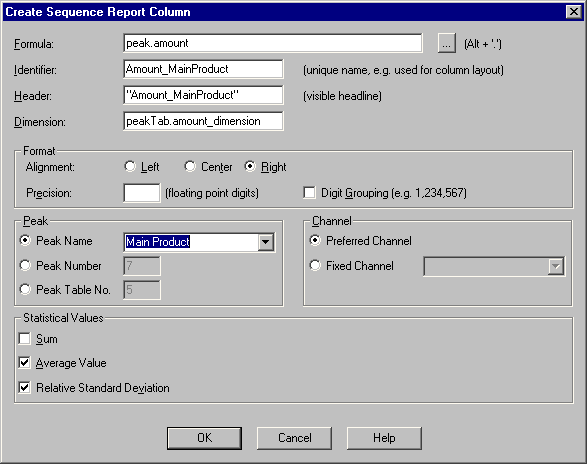This screenshot has width=587, height=464.
Task: Open Help for this dialog
Action: (x=384, y=438)
